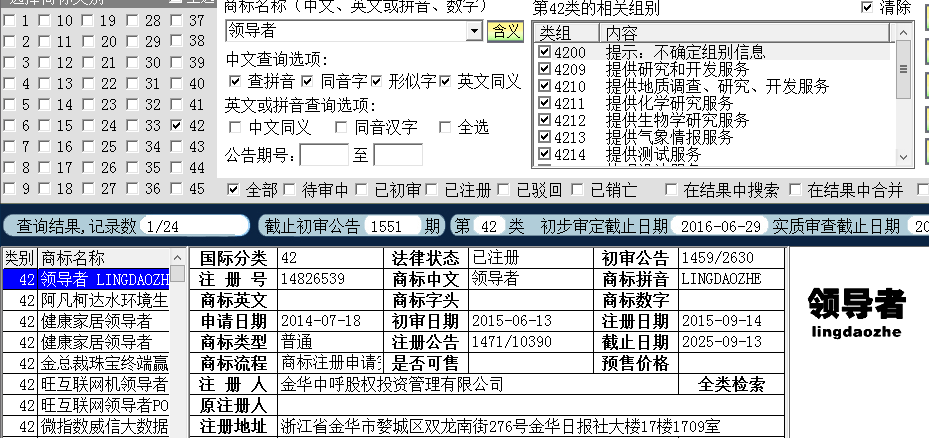Uncheck group 4210 geological survey services
This screenshot has width=929, height=438.
click(x=544, y=86)
